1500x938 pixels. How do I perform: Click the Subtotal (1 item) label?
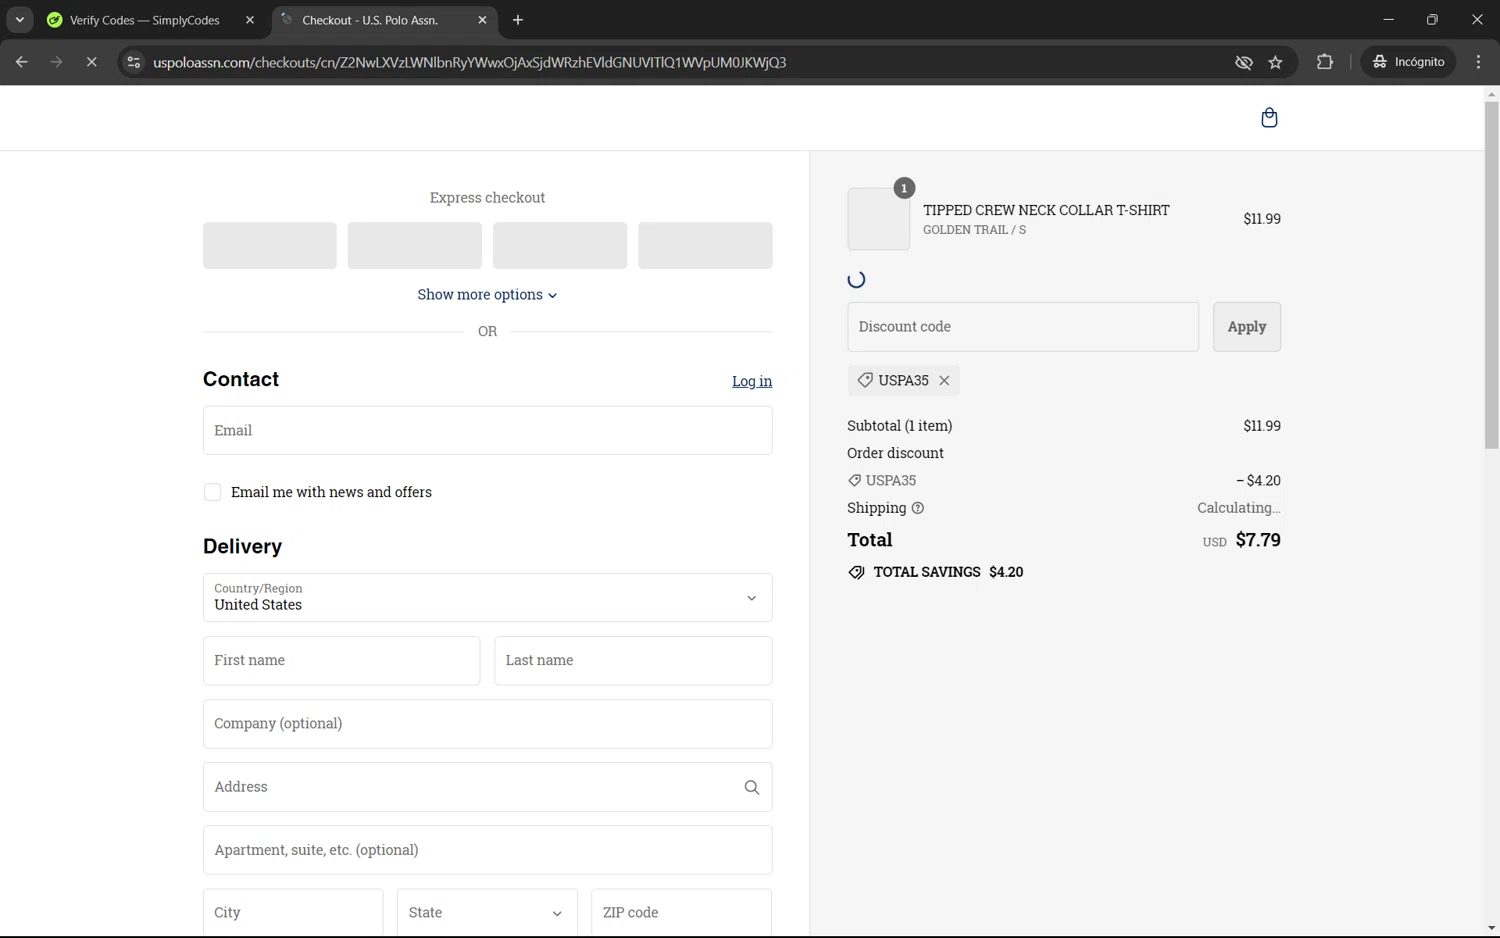point(899,426)
